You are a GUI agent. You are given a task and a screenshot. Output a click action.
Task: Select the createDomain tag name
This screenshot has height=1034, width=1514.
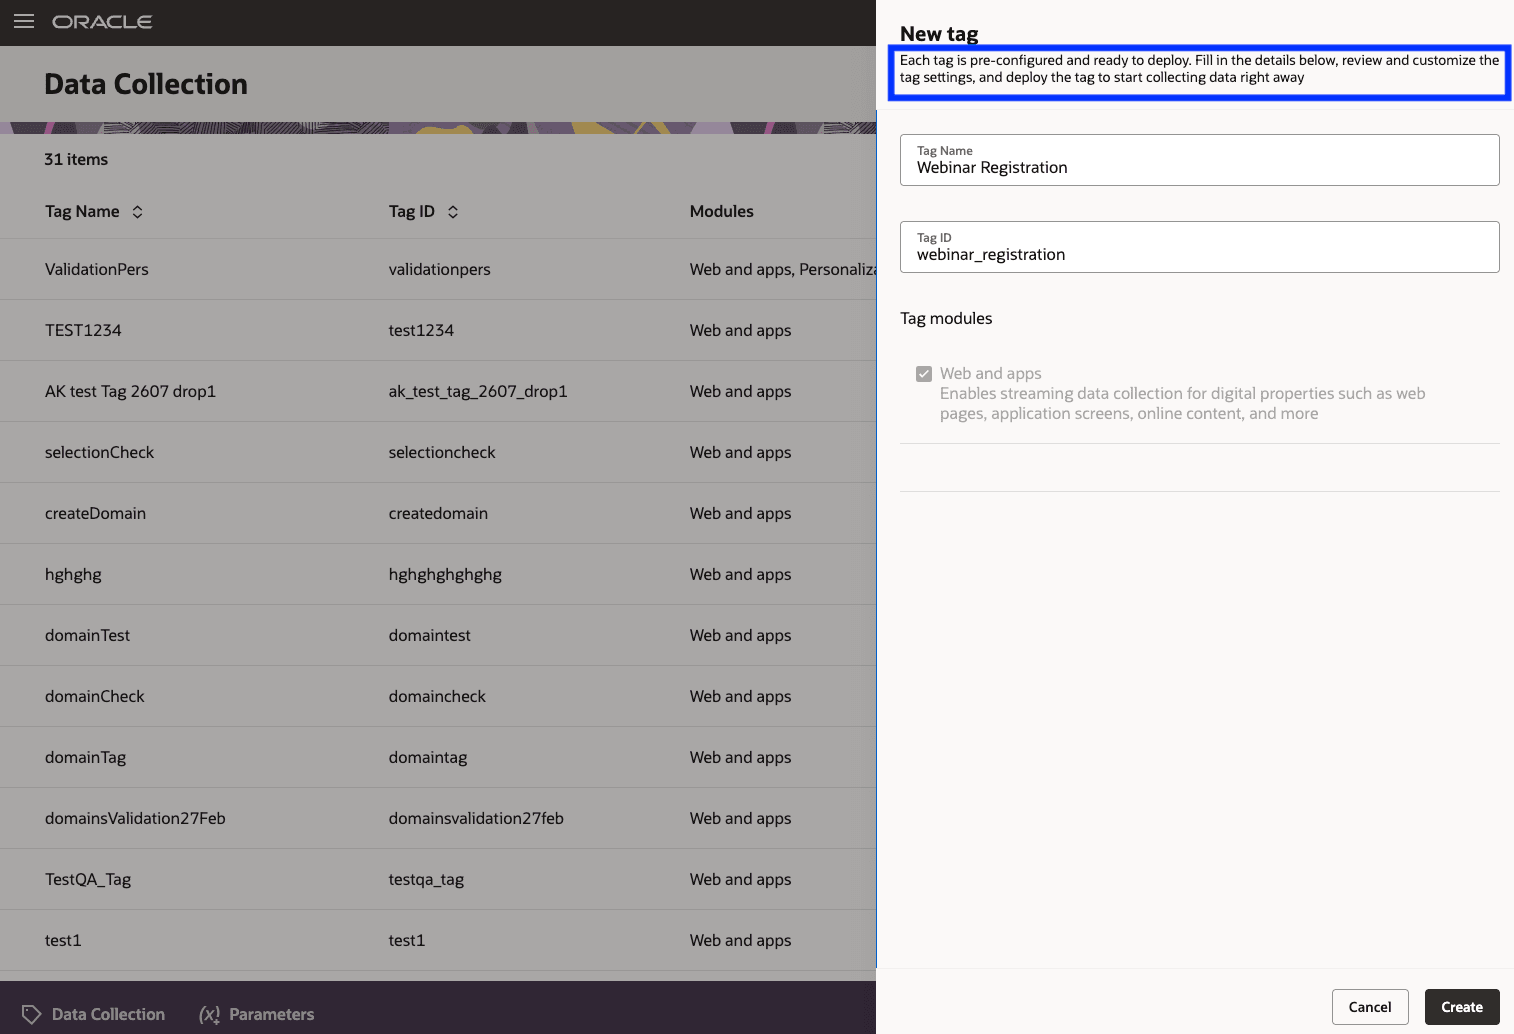[95, 513]
